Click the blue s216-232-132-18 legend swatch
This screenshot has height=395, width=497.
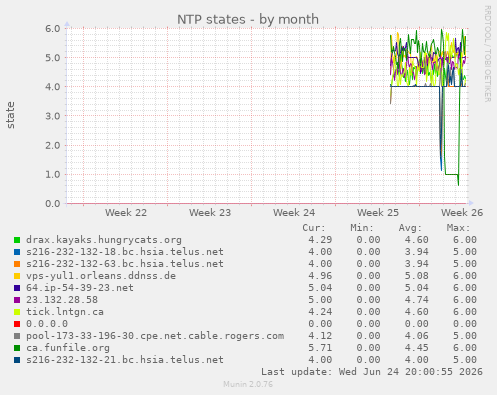coord(17,252)
